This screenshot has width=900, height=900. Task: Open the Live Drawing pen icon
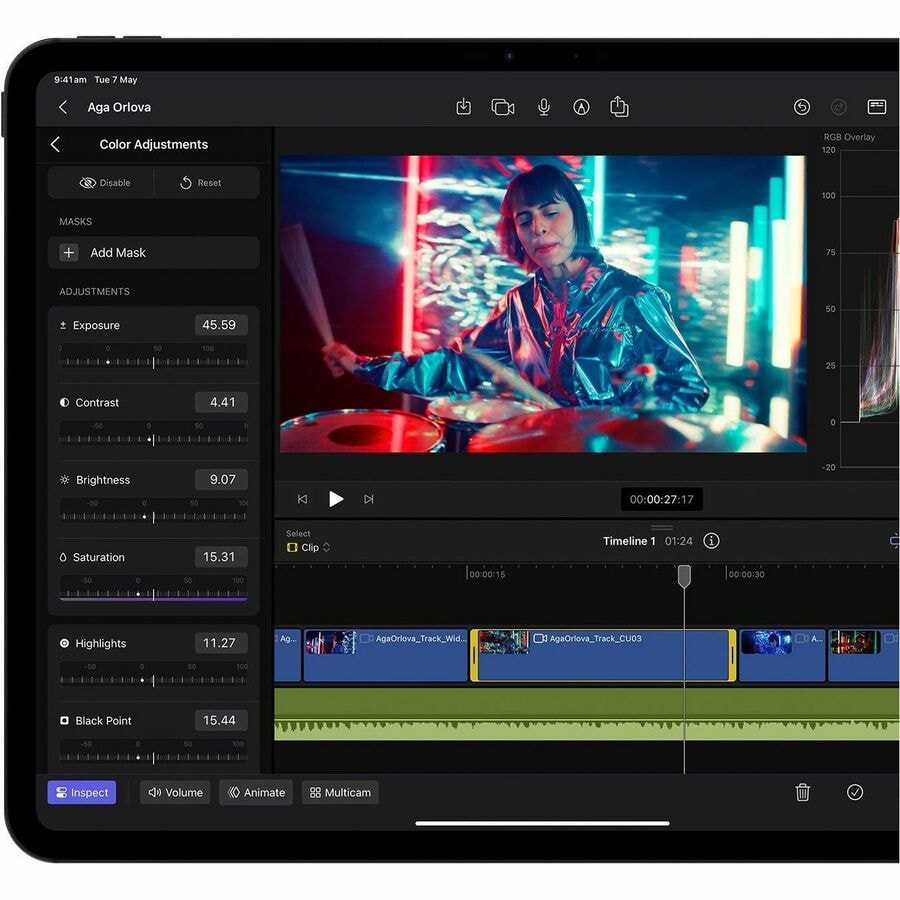[x=581, y=107]
